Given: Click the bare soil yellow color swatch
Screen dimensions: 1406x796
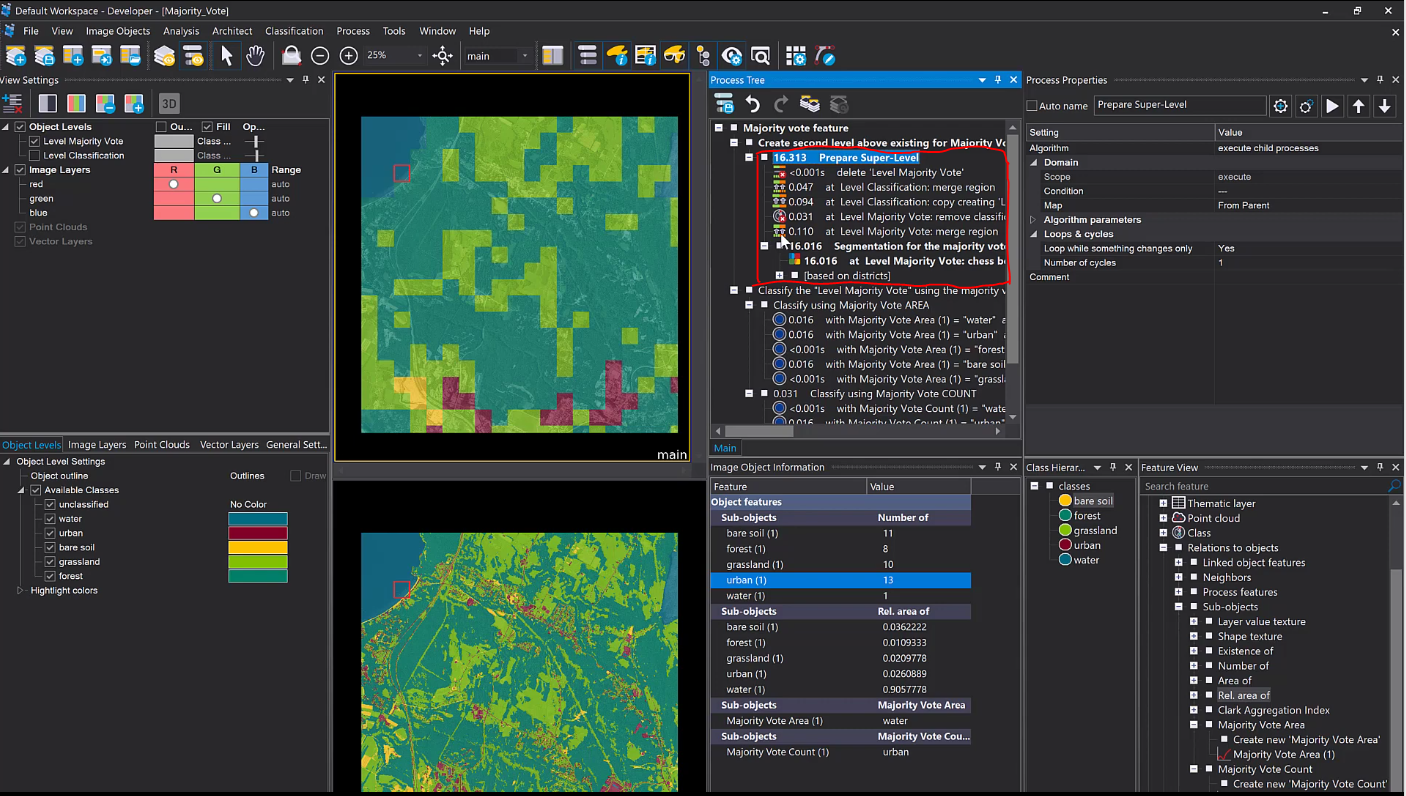Looking at the screenshot, I should [258, 548].
